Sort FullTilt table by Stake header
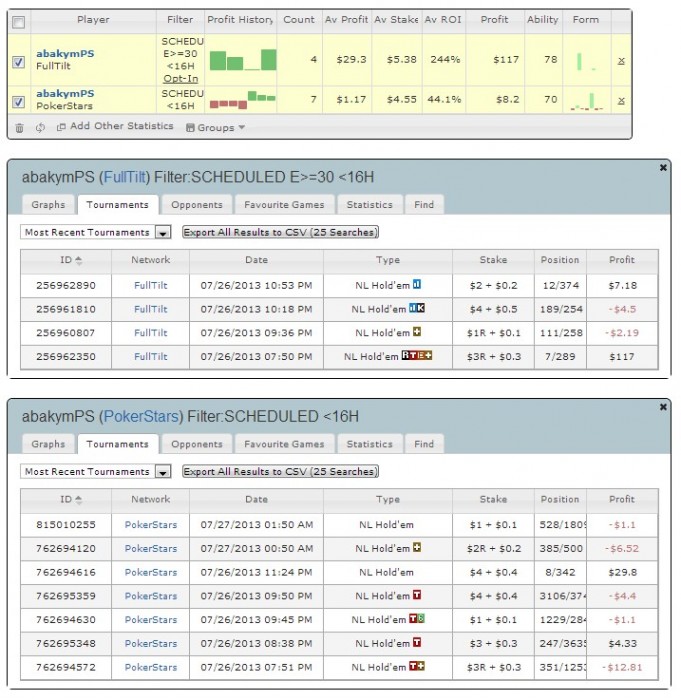 tap(493, 260)
